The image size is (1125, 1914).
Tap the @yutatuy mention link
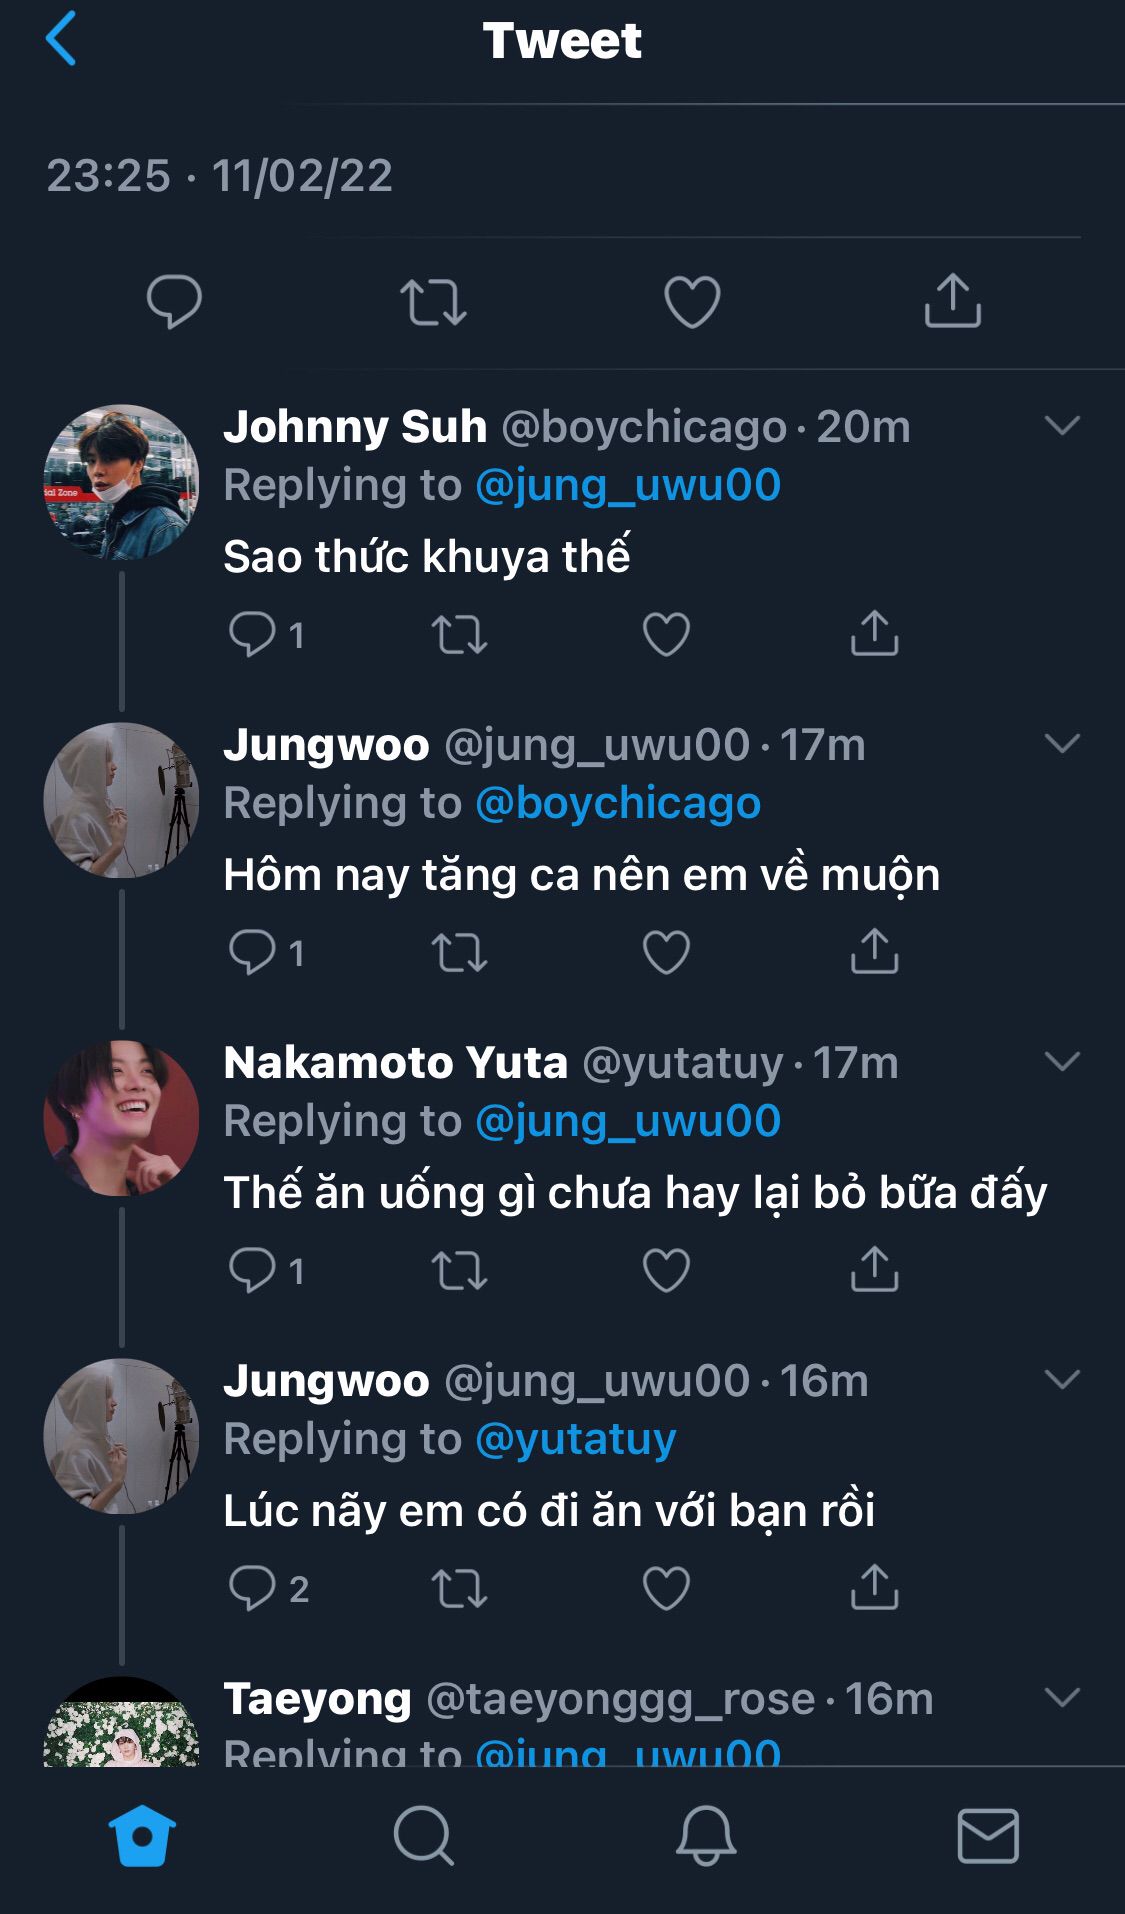(576, 1439)
